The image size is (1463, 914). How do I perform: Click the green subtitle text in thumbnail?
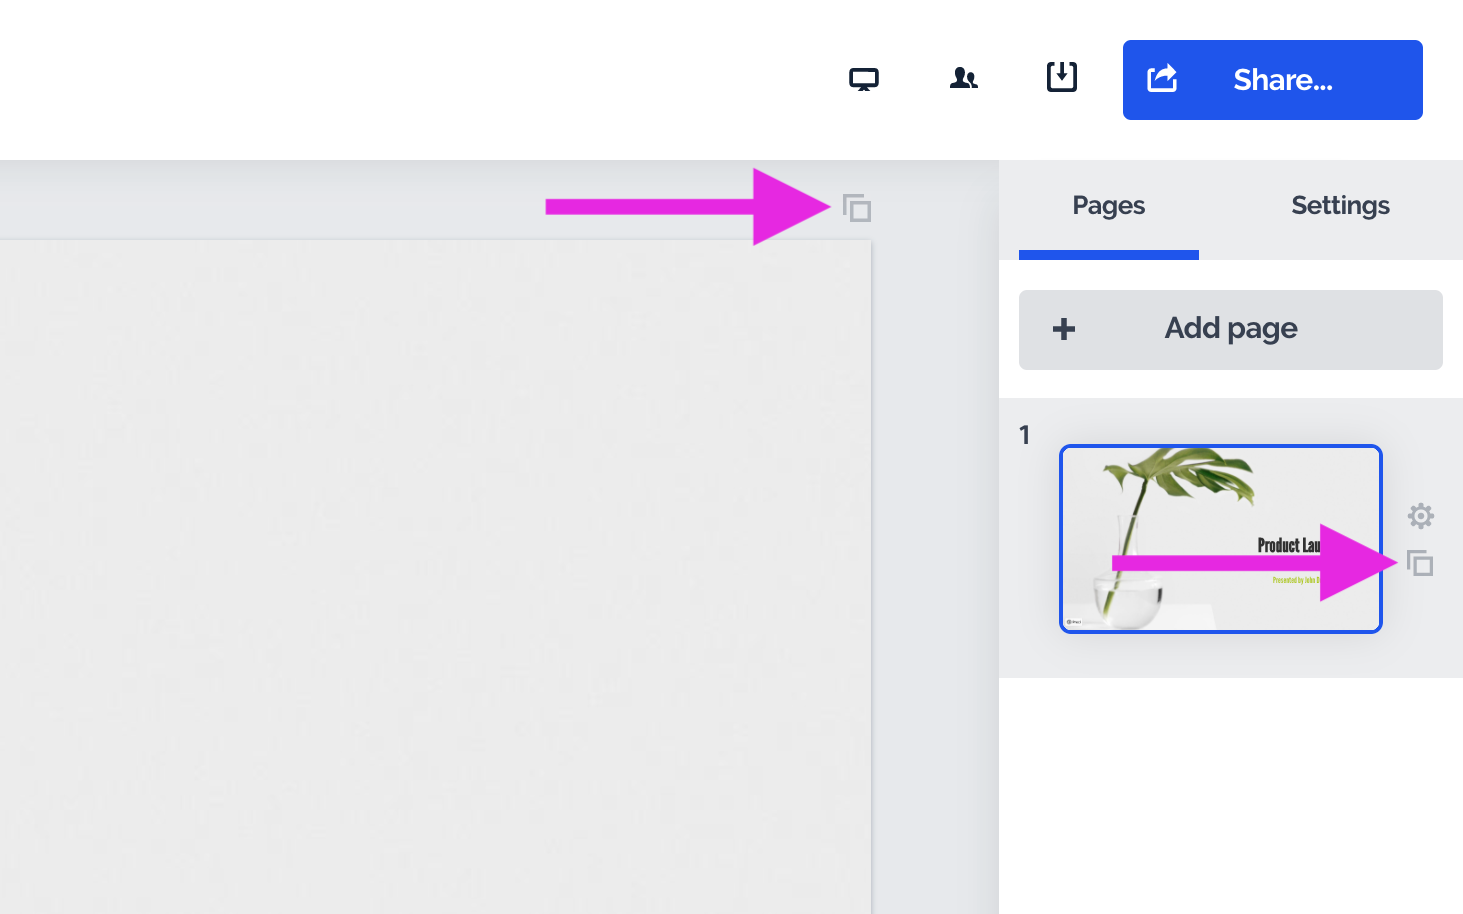pos(1294,580)
